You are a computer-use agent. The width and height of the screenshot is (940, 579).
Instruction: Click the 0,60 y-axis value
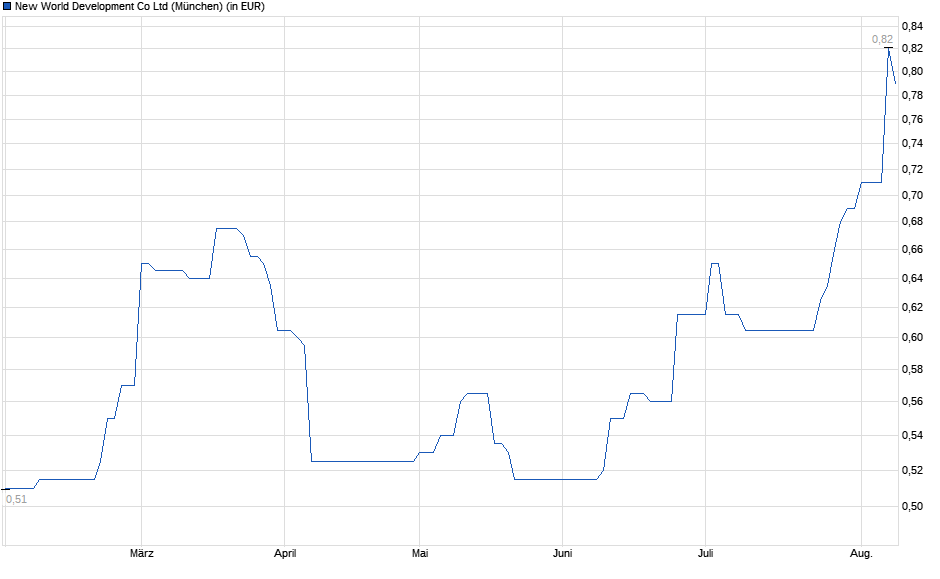coord(912,337)
